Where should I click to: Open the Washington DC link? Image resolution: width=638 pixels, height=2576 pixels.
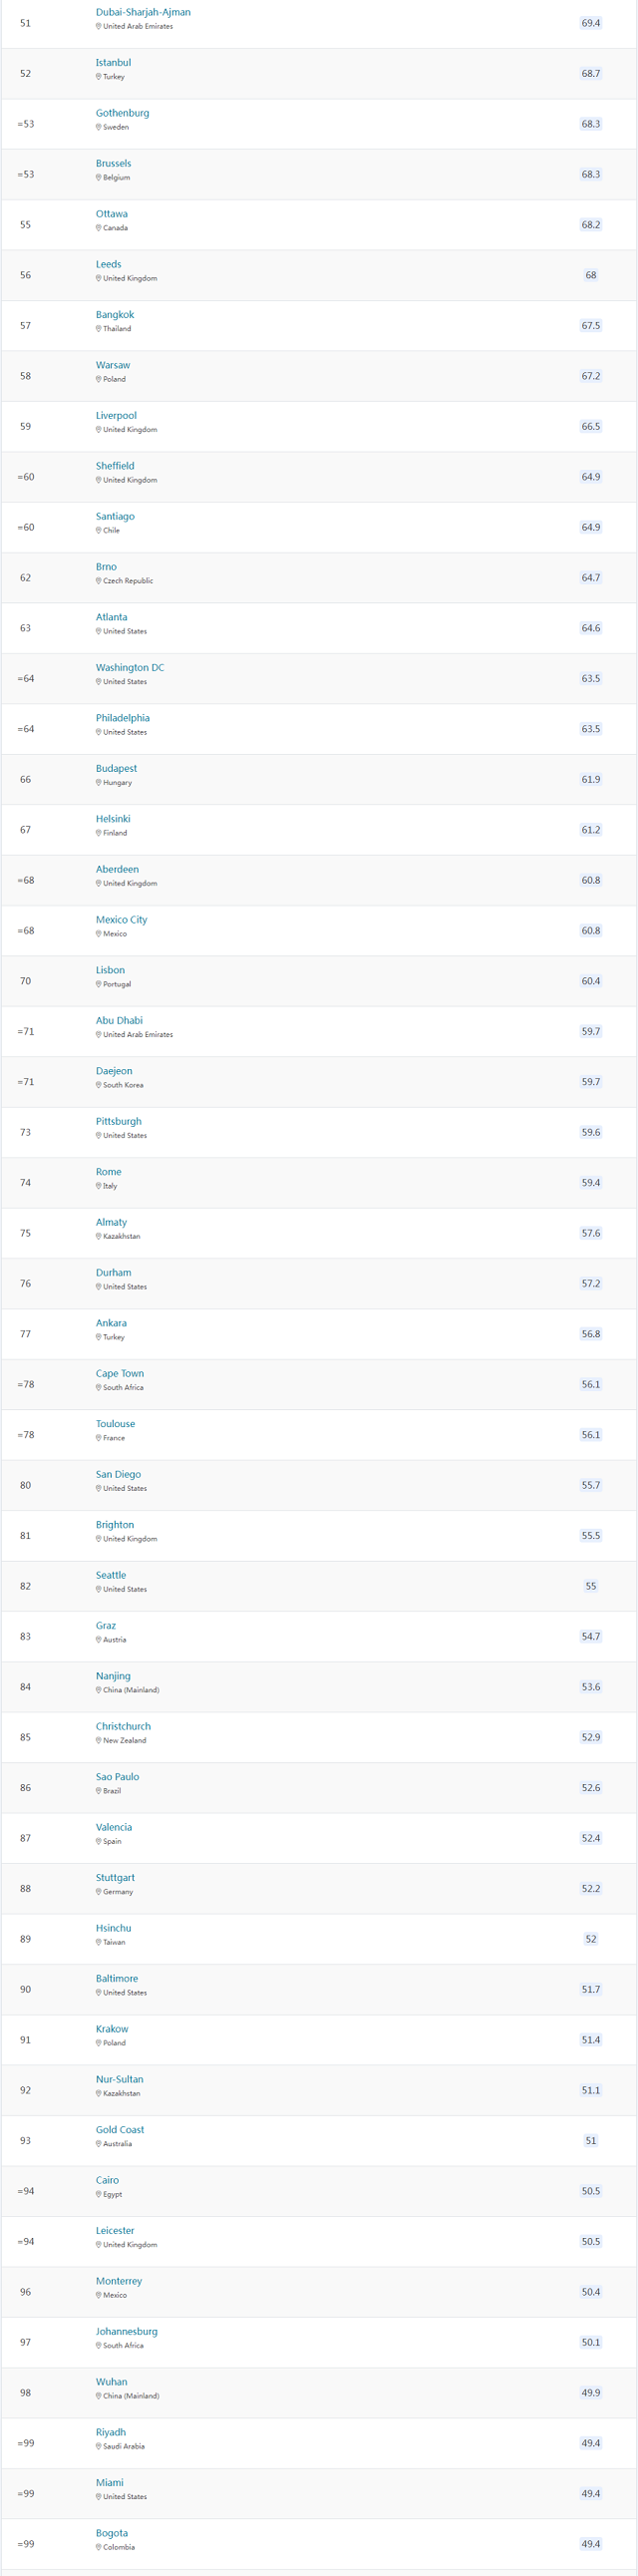pos(130,668)
